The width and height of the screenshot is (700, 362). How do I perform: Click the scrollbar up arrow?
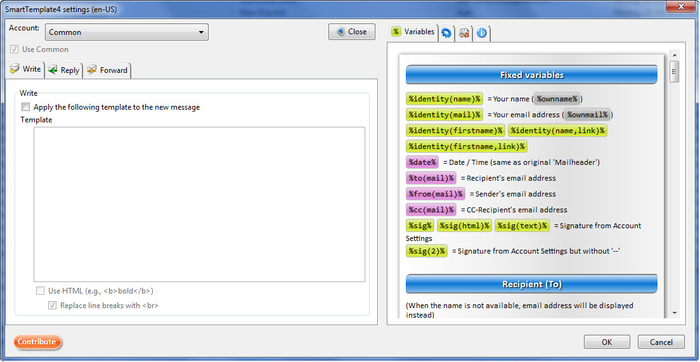coord(674,55)
